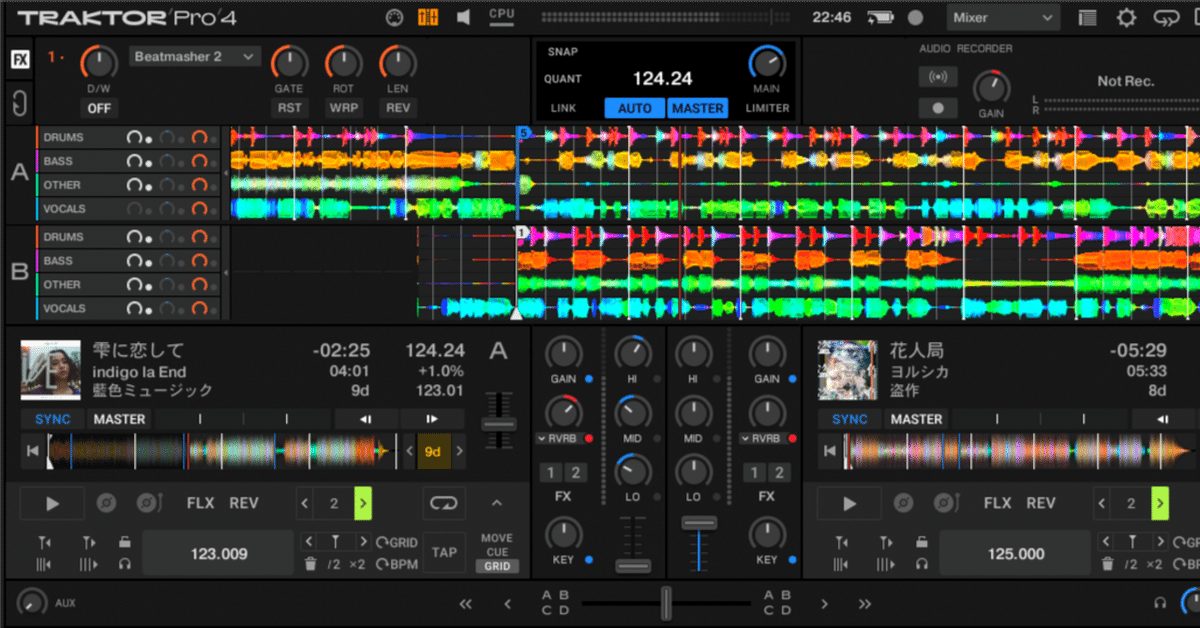The width and height of the screenshot is (1200, 628).
Task: Switch master clock to MASTER mode
Action: coord(697,108)
